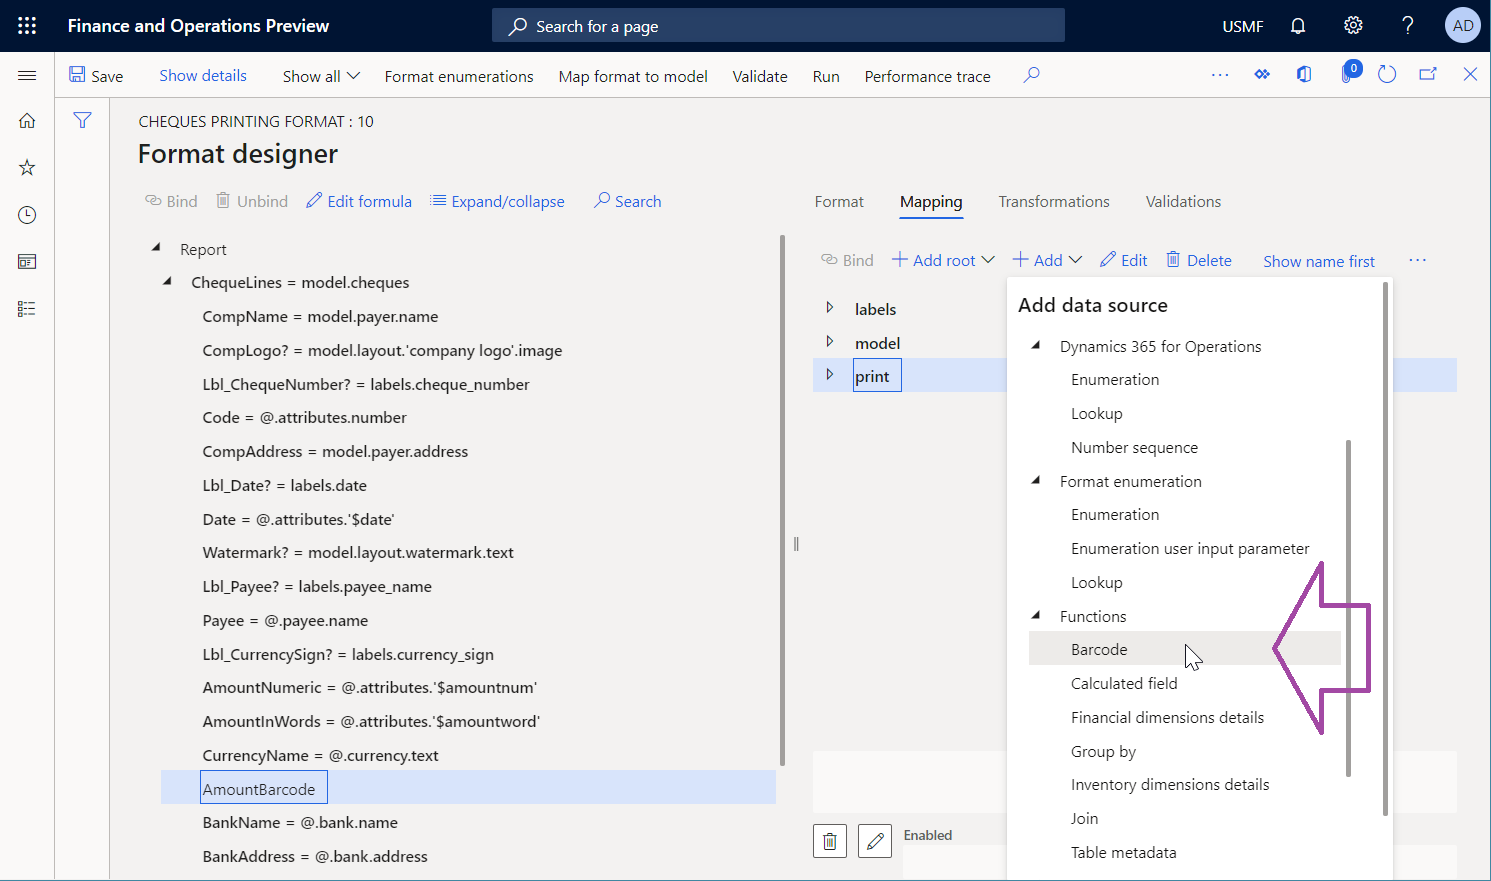Viewport: 1491px width, 881px height.
Task: Click Delete in mapping toolbar
Action: pos(1198,260)
